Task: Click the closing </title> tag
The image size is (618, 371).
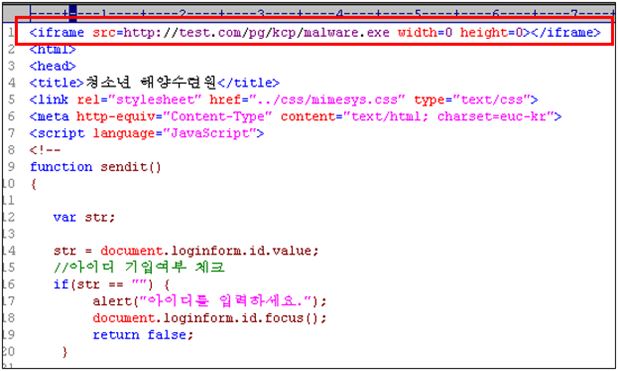Action: pos(248,83)
